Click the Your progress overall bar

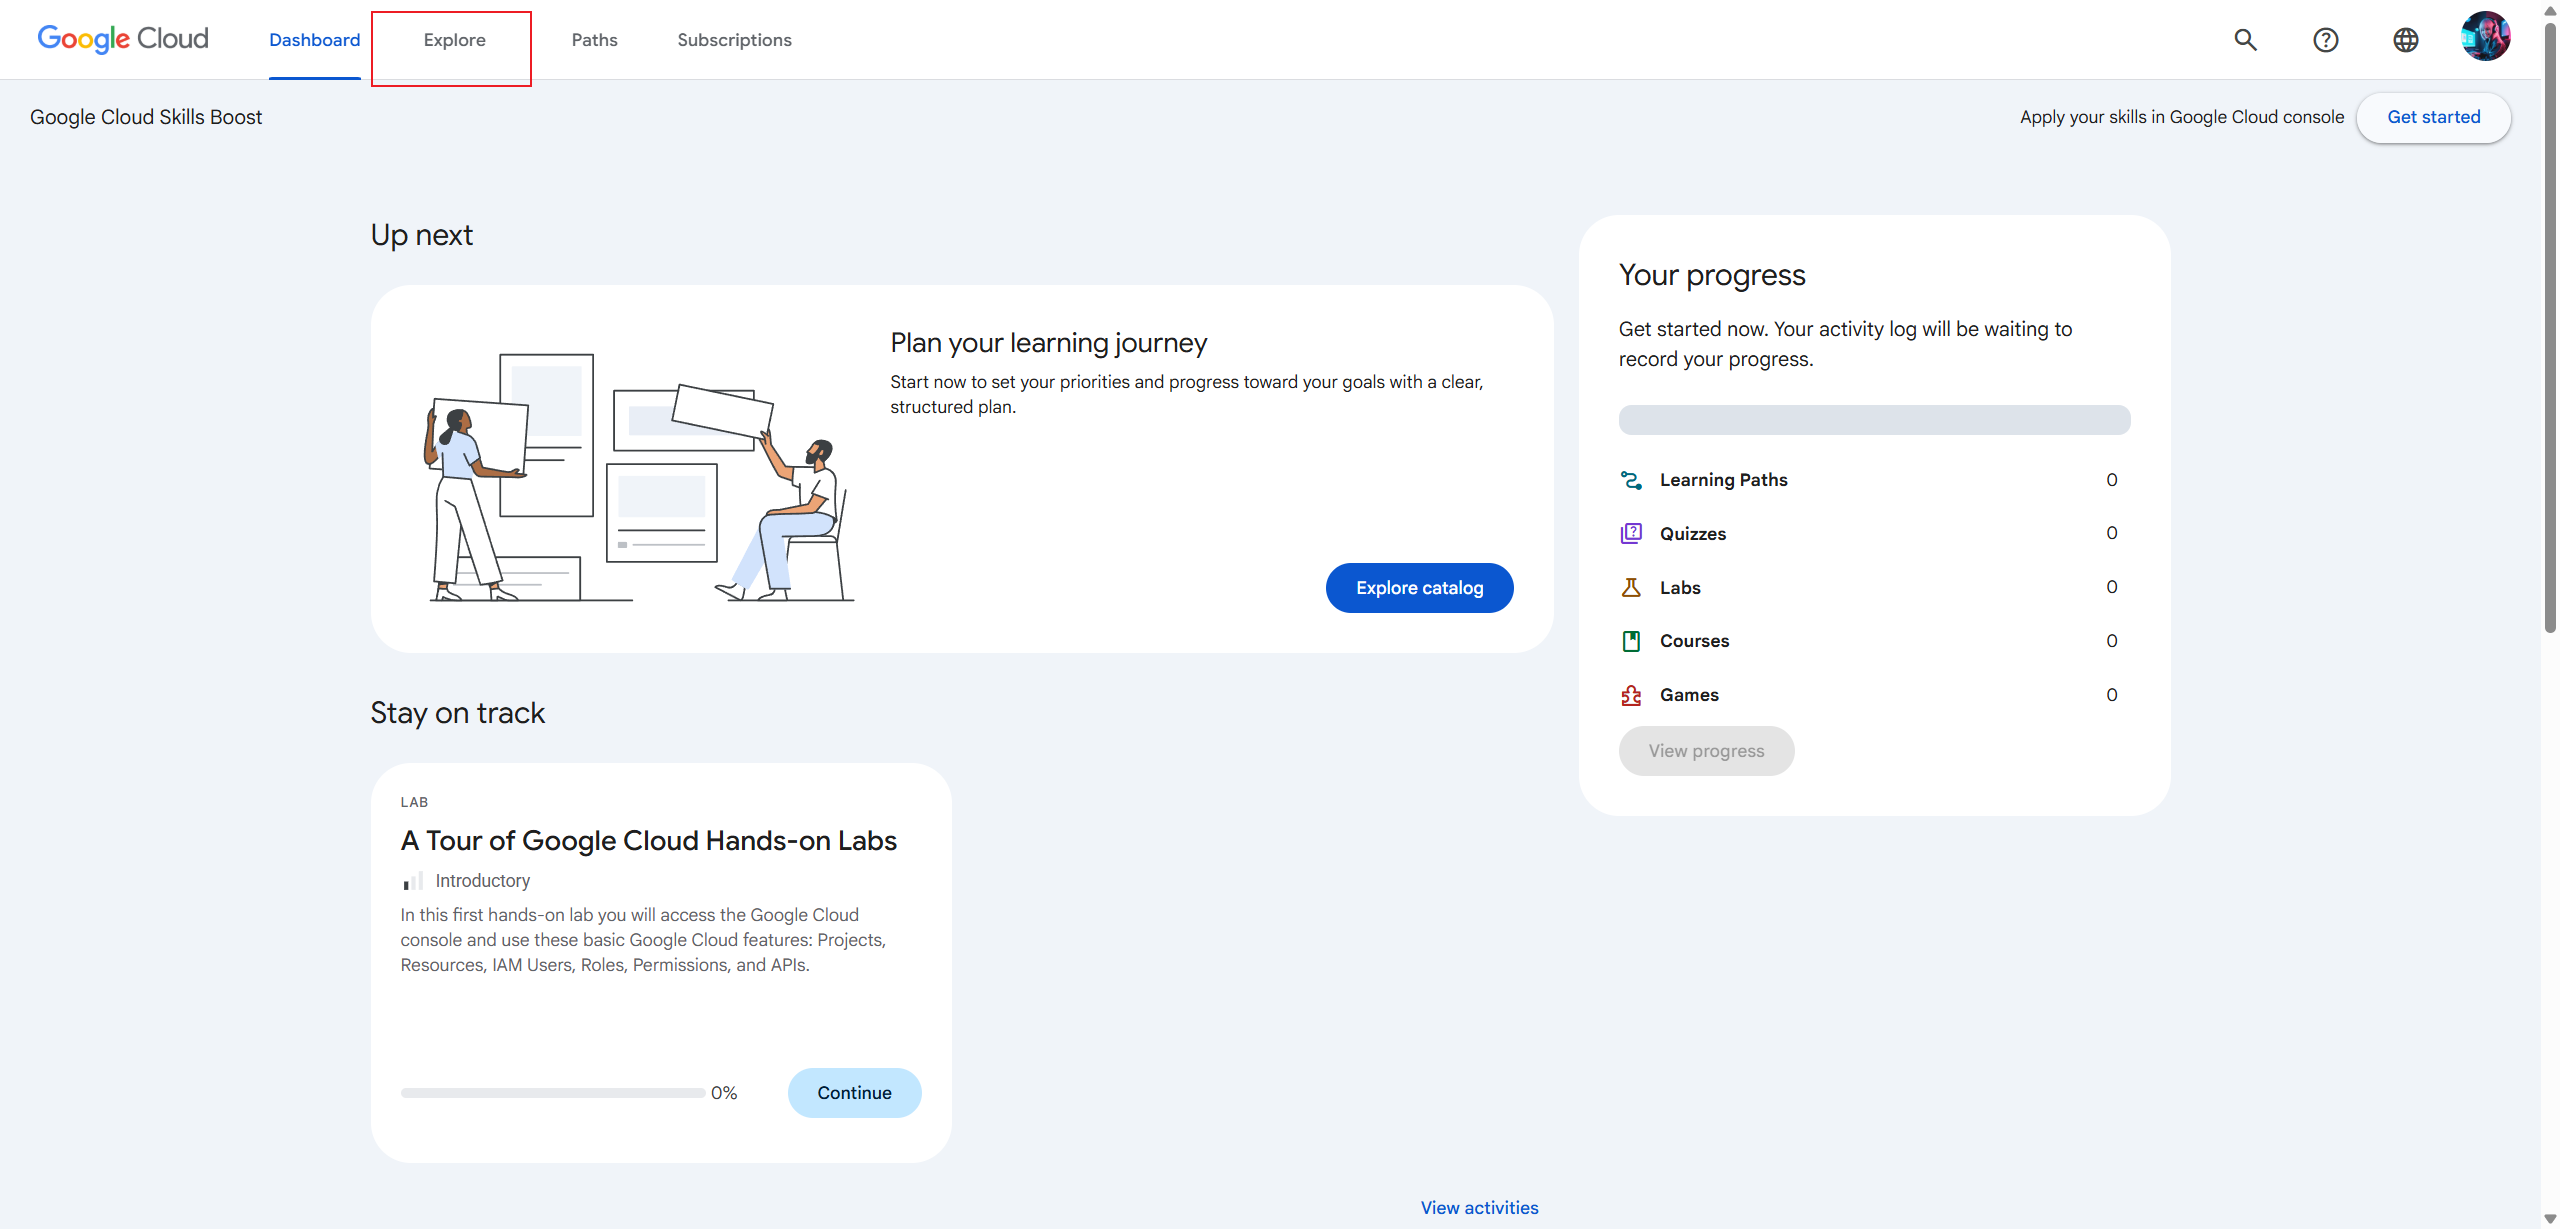[x=1875, y=420]
